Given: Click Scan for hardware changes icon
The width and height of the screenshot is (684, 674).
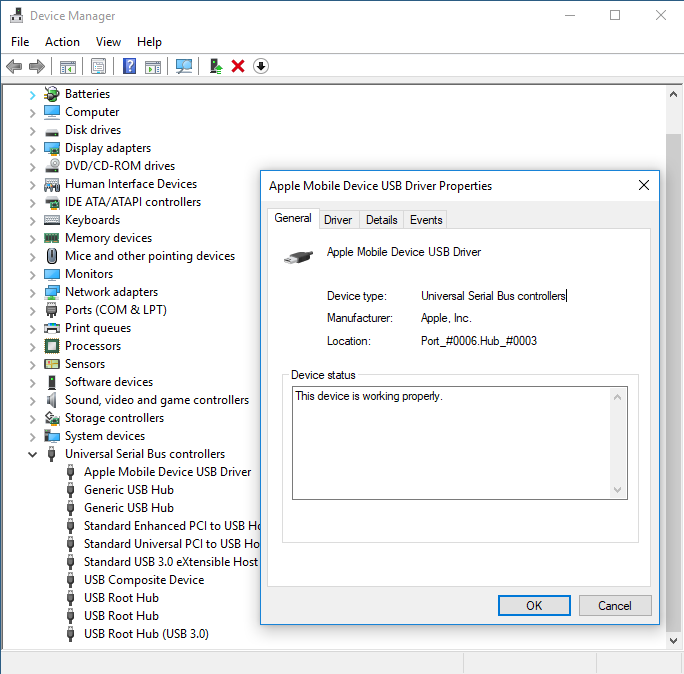Looking at the screenshot, I should coord(183,66).
